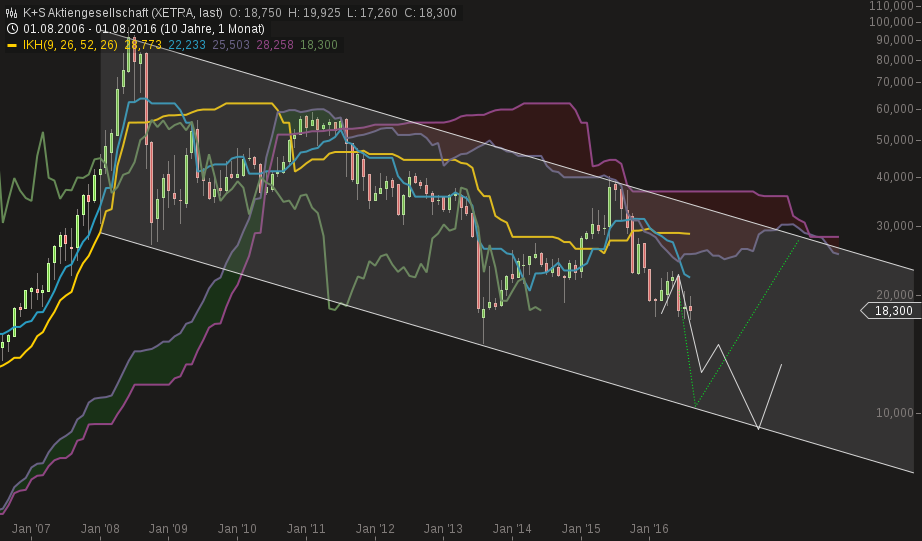The height and width of the screenshot is (541, 922).
Task: Click the Jan '12 time axis label
Action: pos(375,529)
